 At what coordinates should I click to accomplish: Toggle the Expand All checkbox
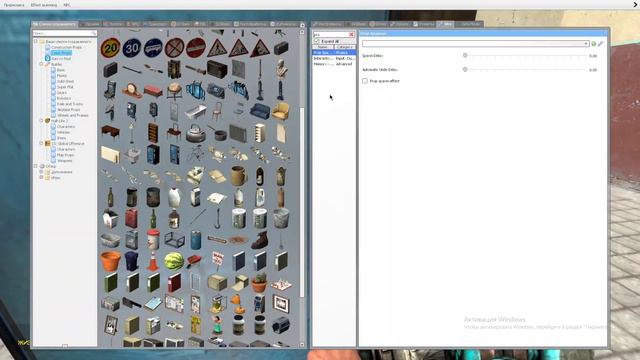click(x=317, y=41)
